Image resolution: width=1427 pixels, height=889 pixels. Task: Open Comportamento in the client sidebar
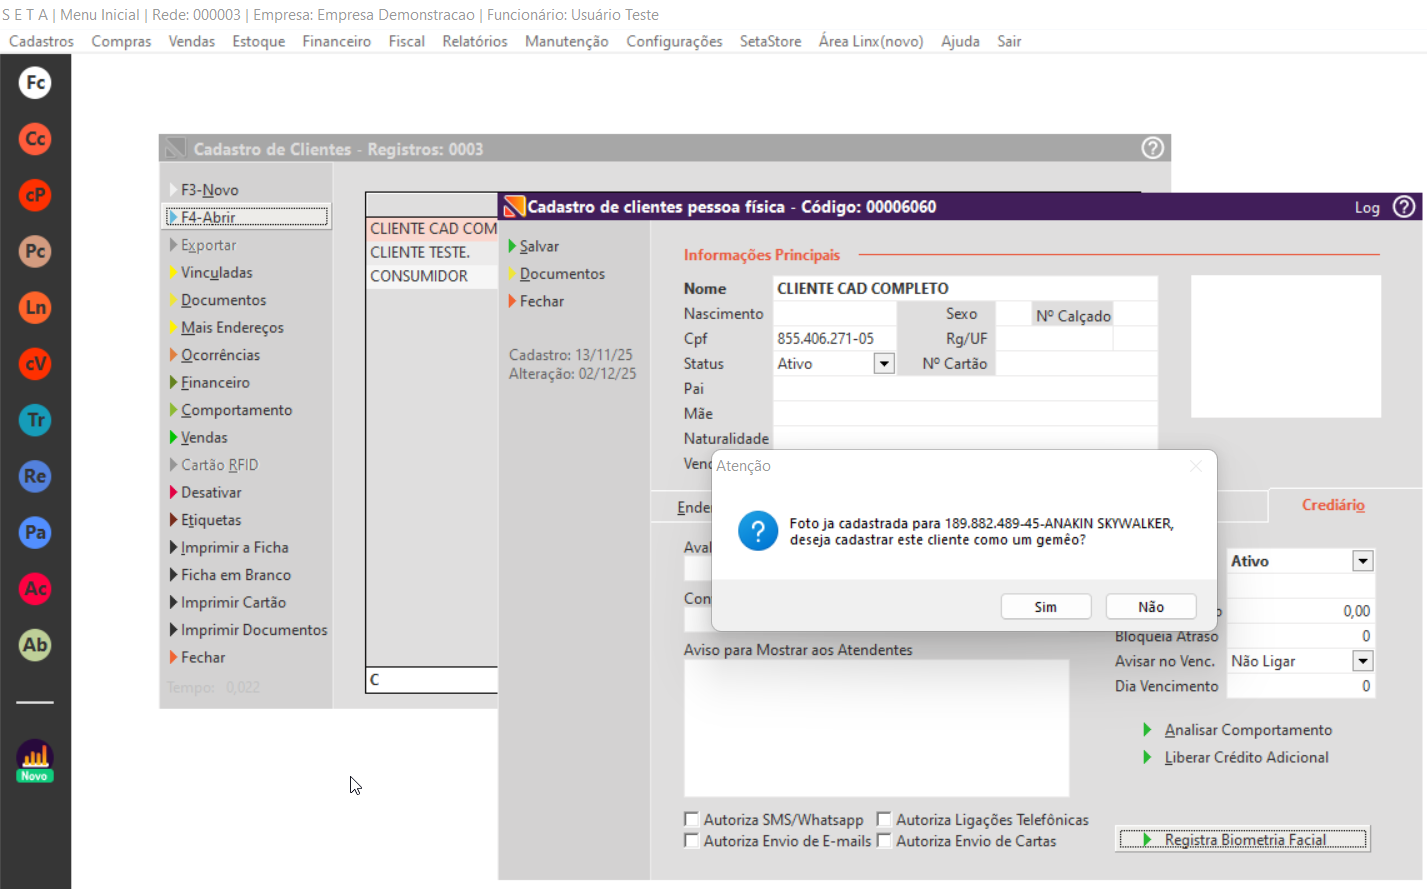(236, 410)
